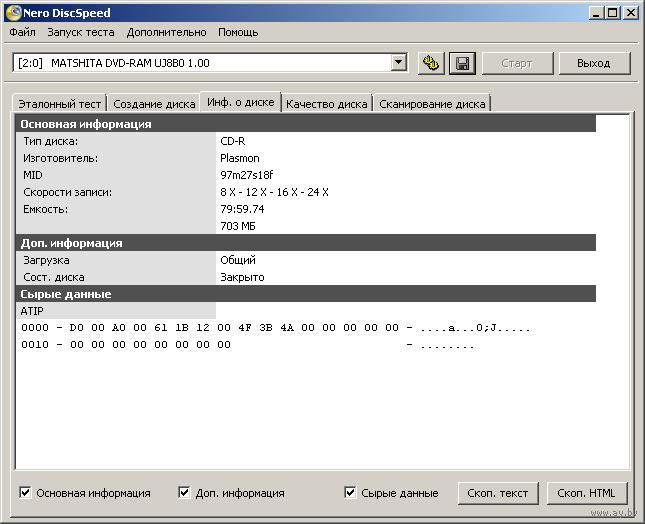The width and height of the screenshot is (645, 524).
Task: Click the Скорости записи label
Action: (67, 192)
